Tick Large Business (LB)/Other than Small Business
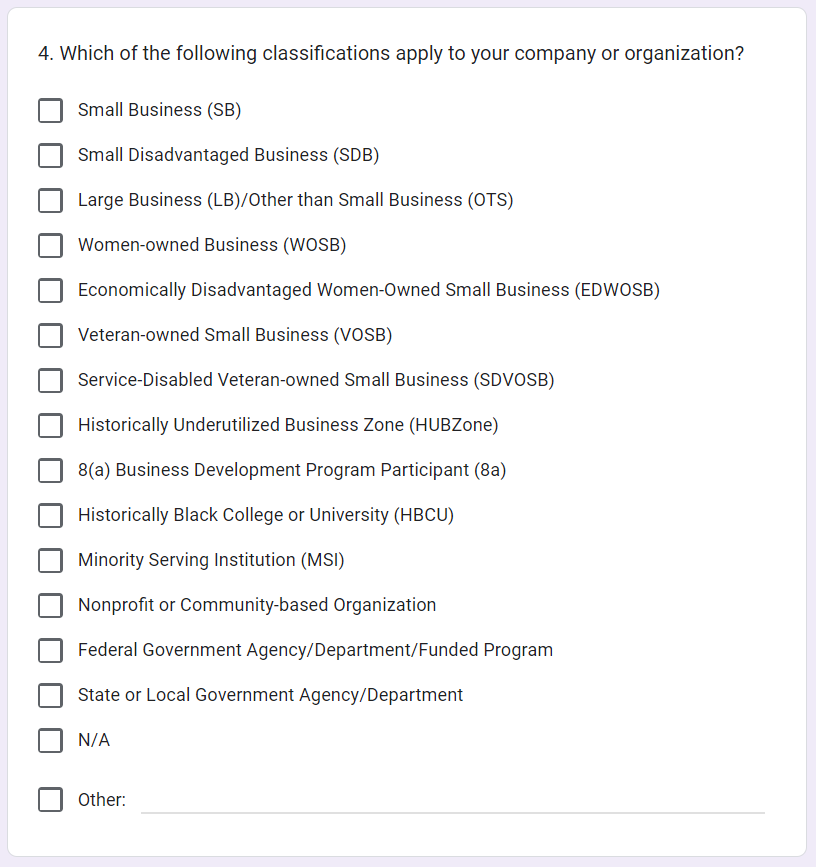The height and width of the screenshot is (867, 816). [x=50, y=200]
